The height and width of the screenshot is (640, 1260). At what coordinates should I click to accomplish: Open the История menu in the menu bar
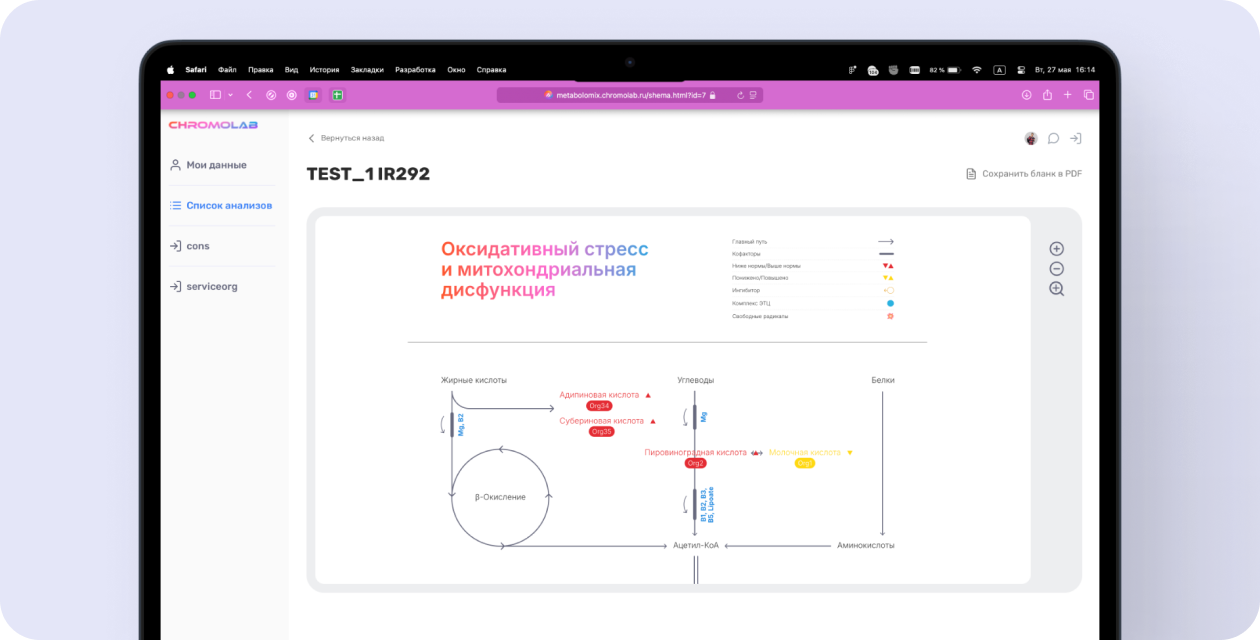coord(324,70)
